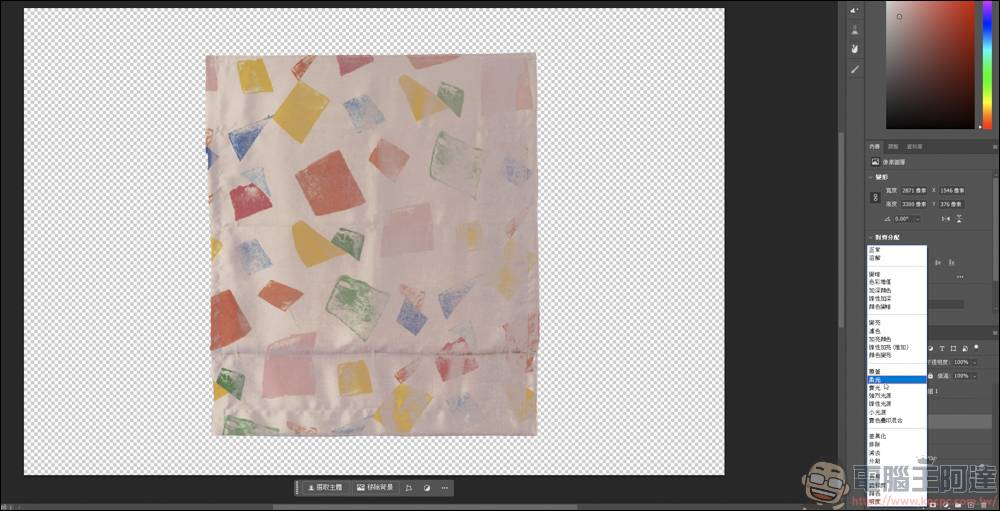
Task: Click the rotation angle field
Action: click(x=901, y=219)
